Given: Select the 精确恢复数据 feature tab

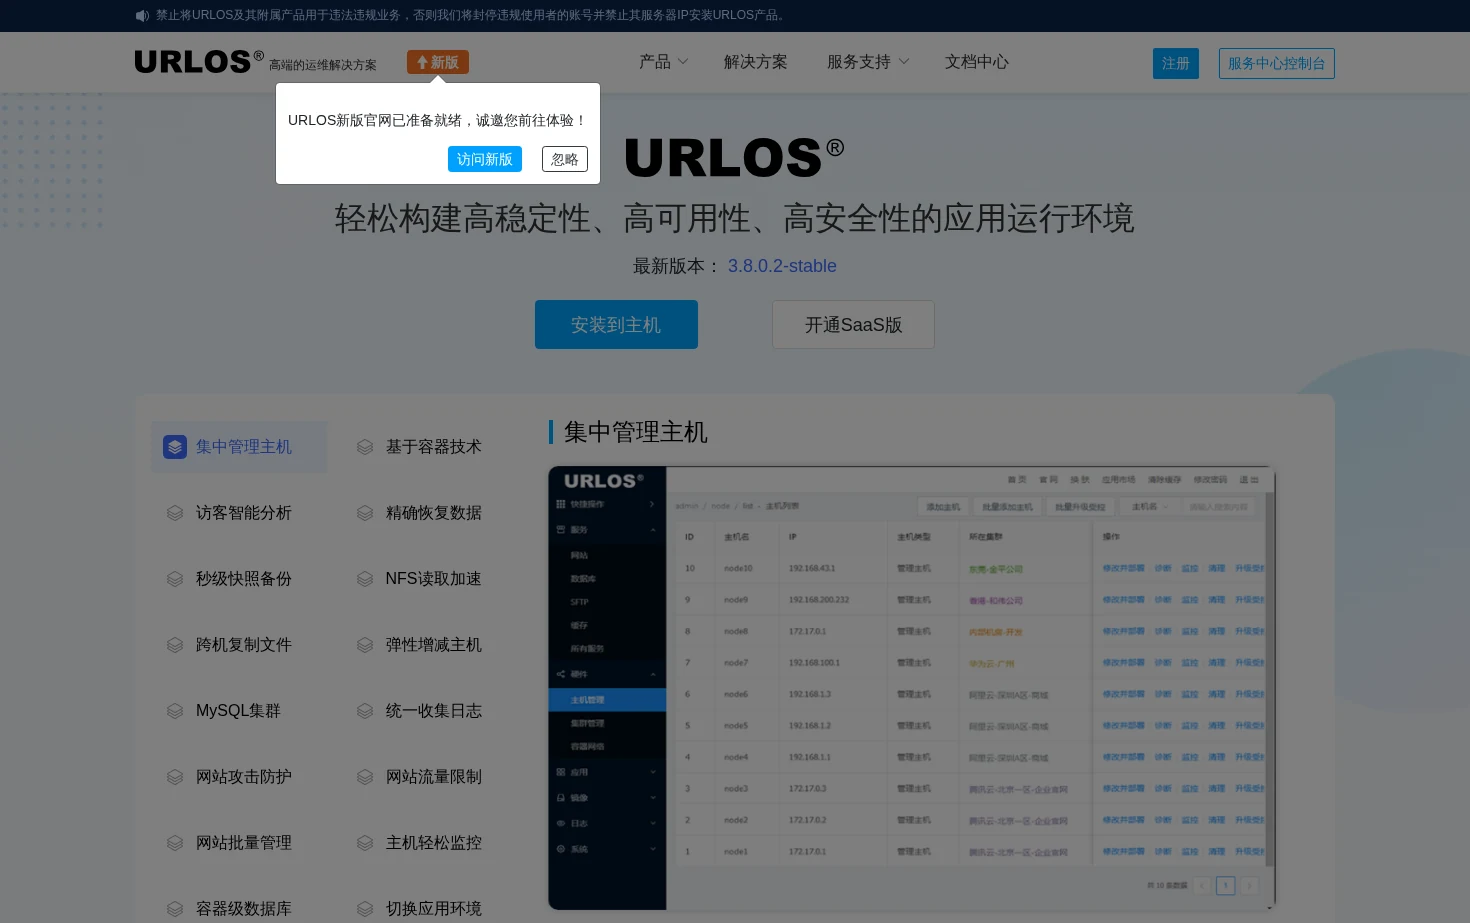Looking at the screenshot, I should 429,513.
